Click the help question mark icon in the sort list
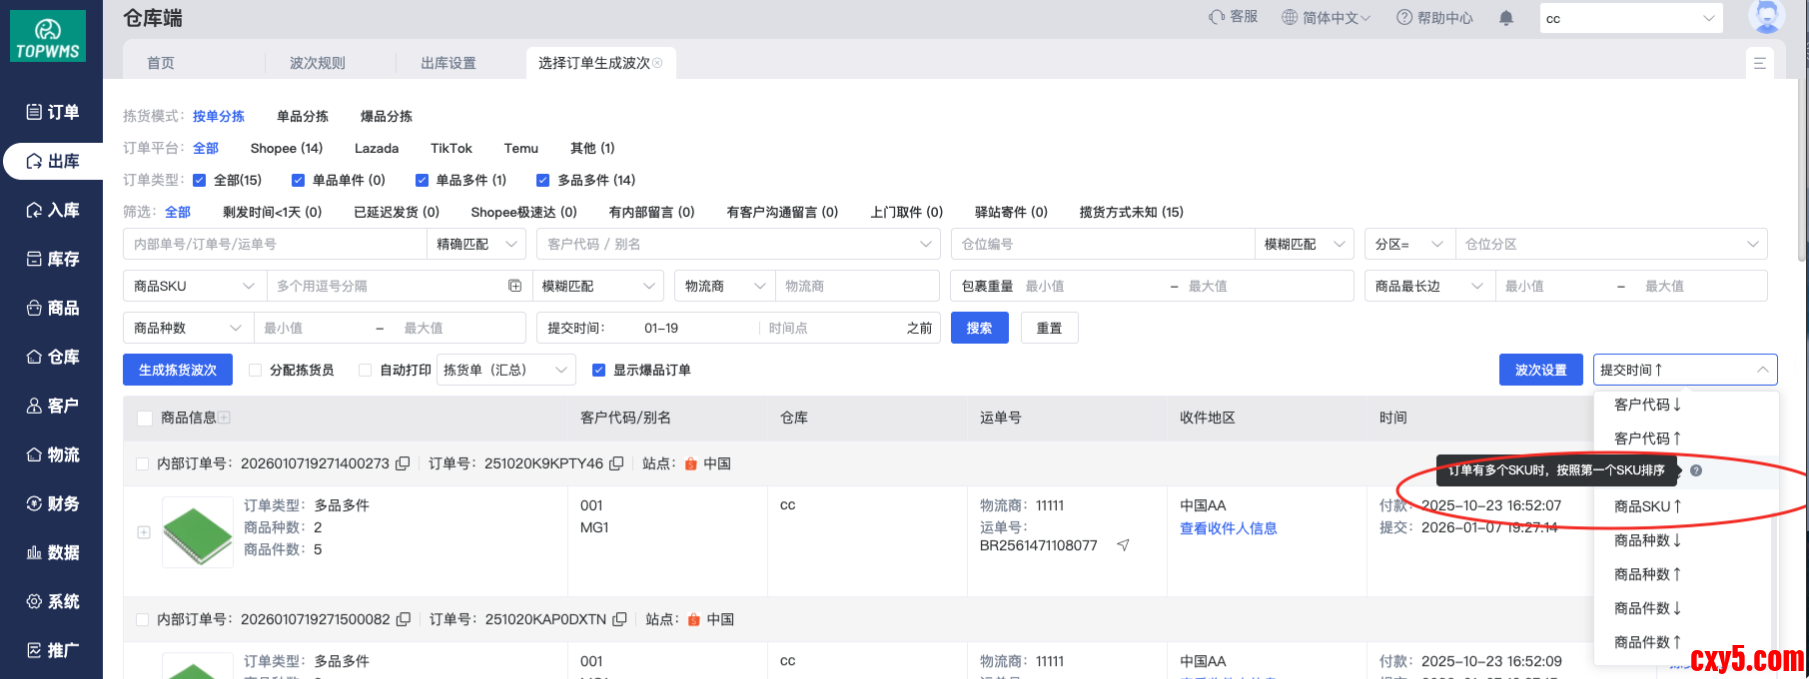The image size is (1809, 679). 1696,471
